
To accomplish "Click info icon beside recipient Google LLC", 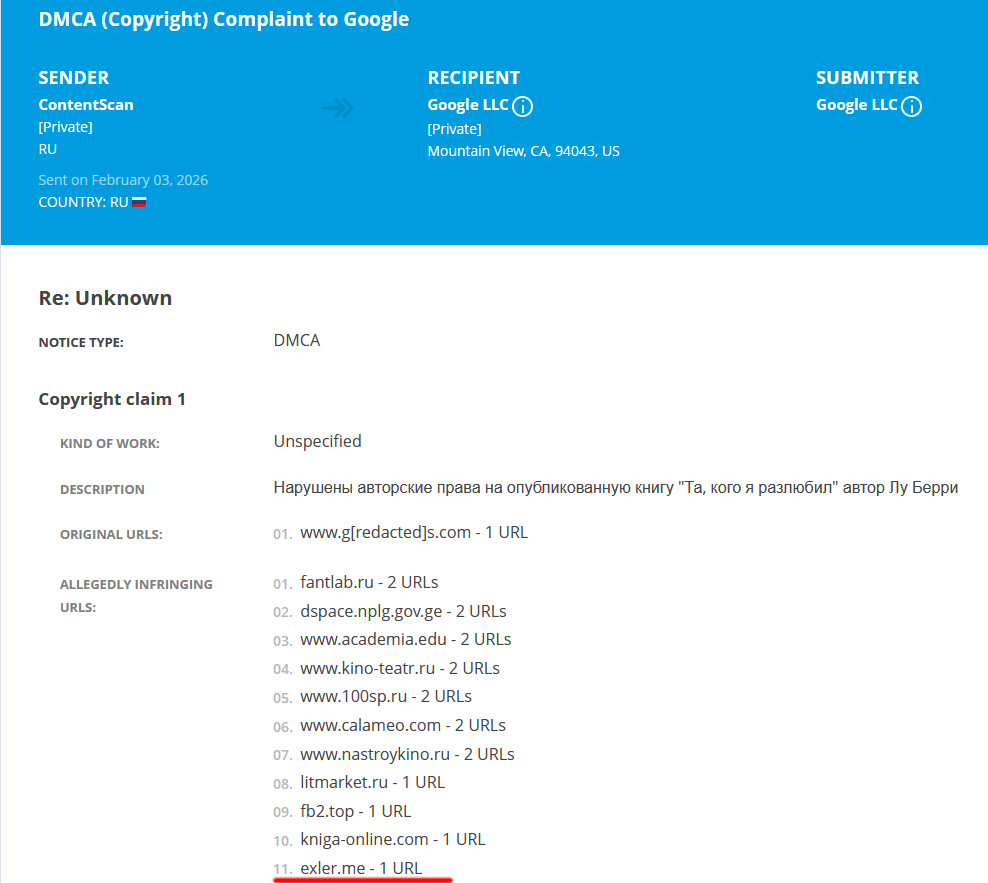I will point(523,107).
